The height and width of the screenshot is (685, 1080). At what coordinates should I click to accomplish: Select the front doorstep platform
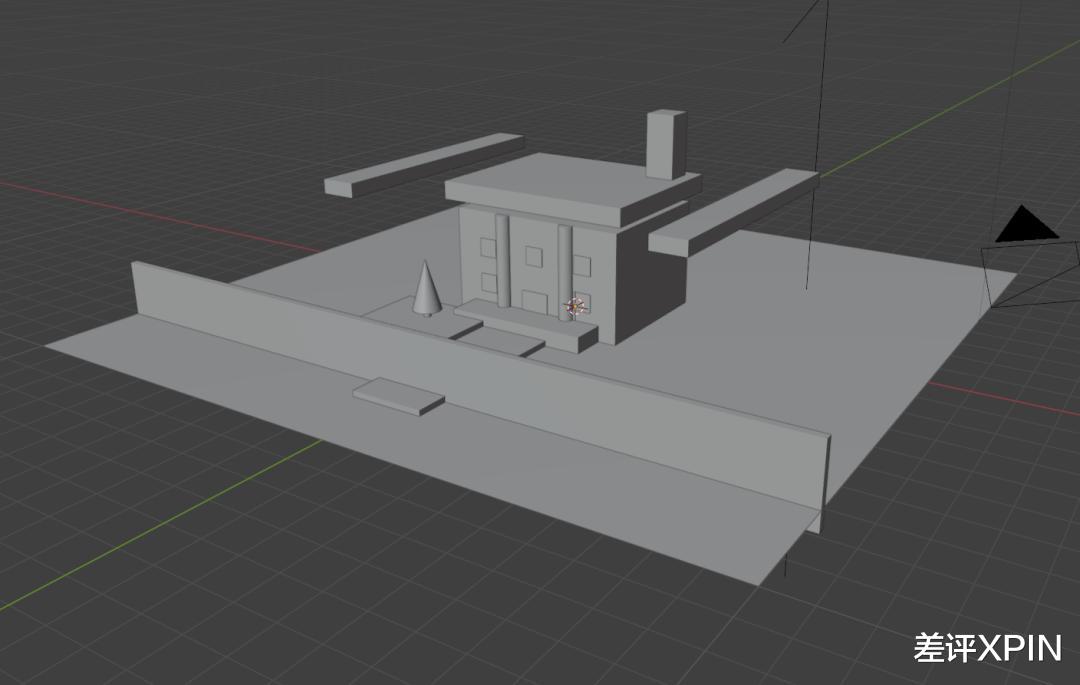(526, 326)
